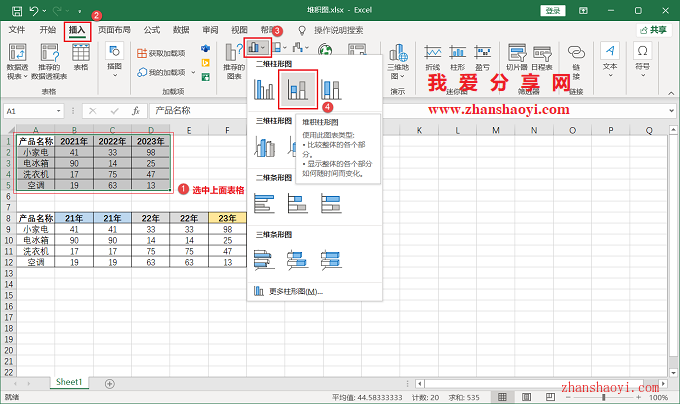680x404 pixels.
Task: Select the 100% stacked column chart icon
Action: coord(331,89)
